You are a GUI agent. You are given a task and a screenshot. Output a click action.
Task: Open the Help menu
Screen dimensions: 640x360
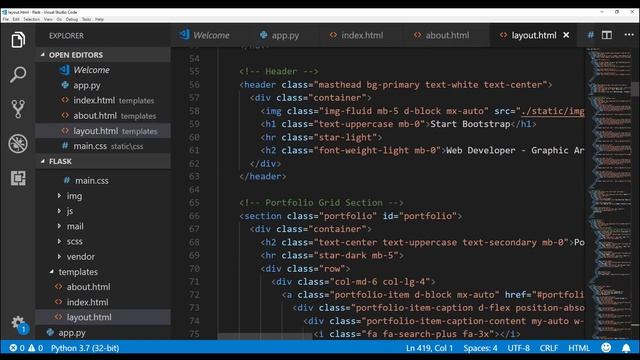[x=99, y=19]
